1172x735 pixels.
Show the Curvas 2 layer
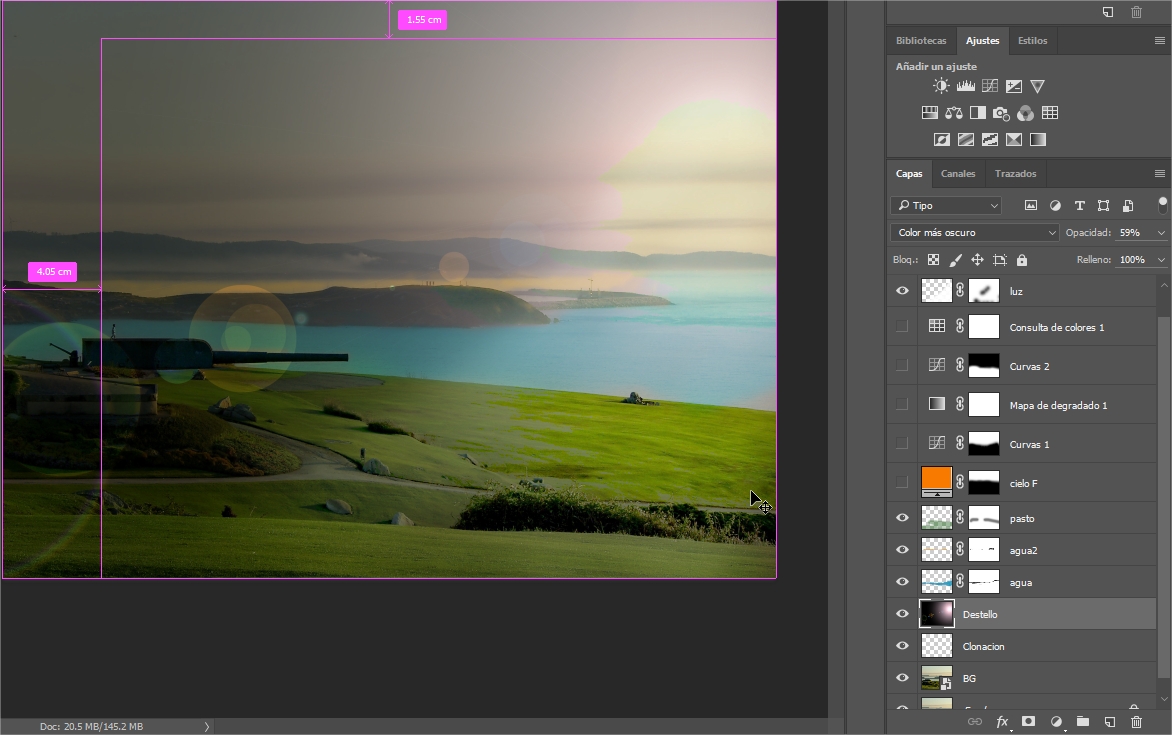point(902,366)
